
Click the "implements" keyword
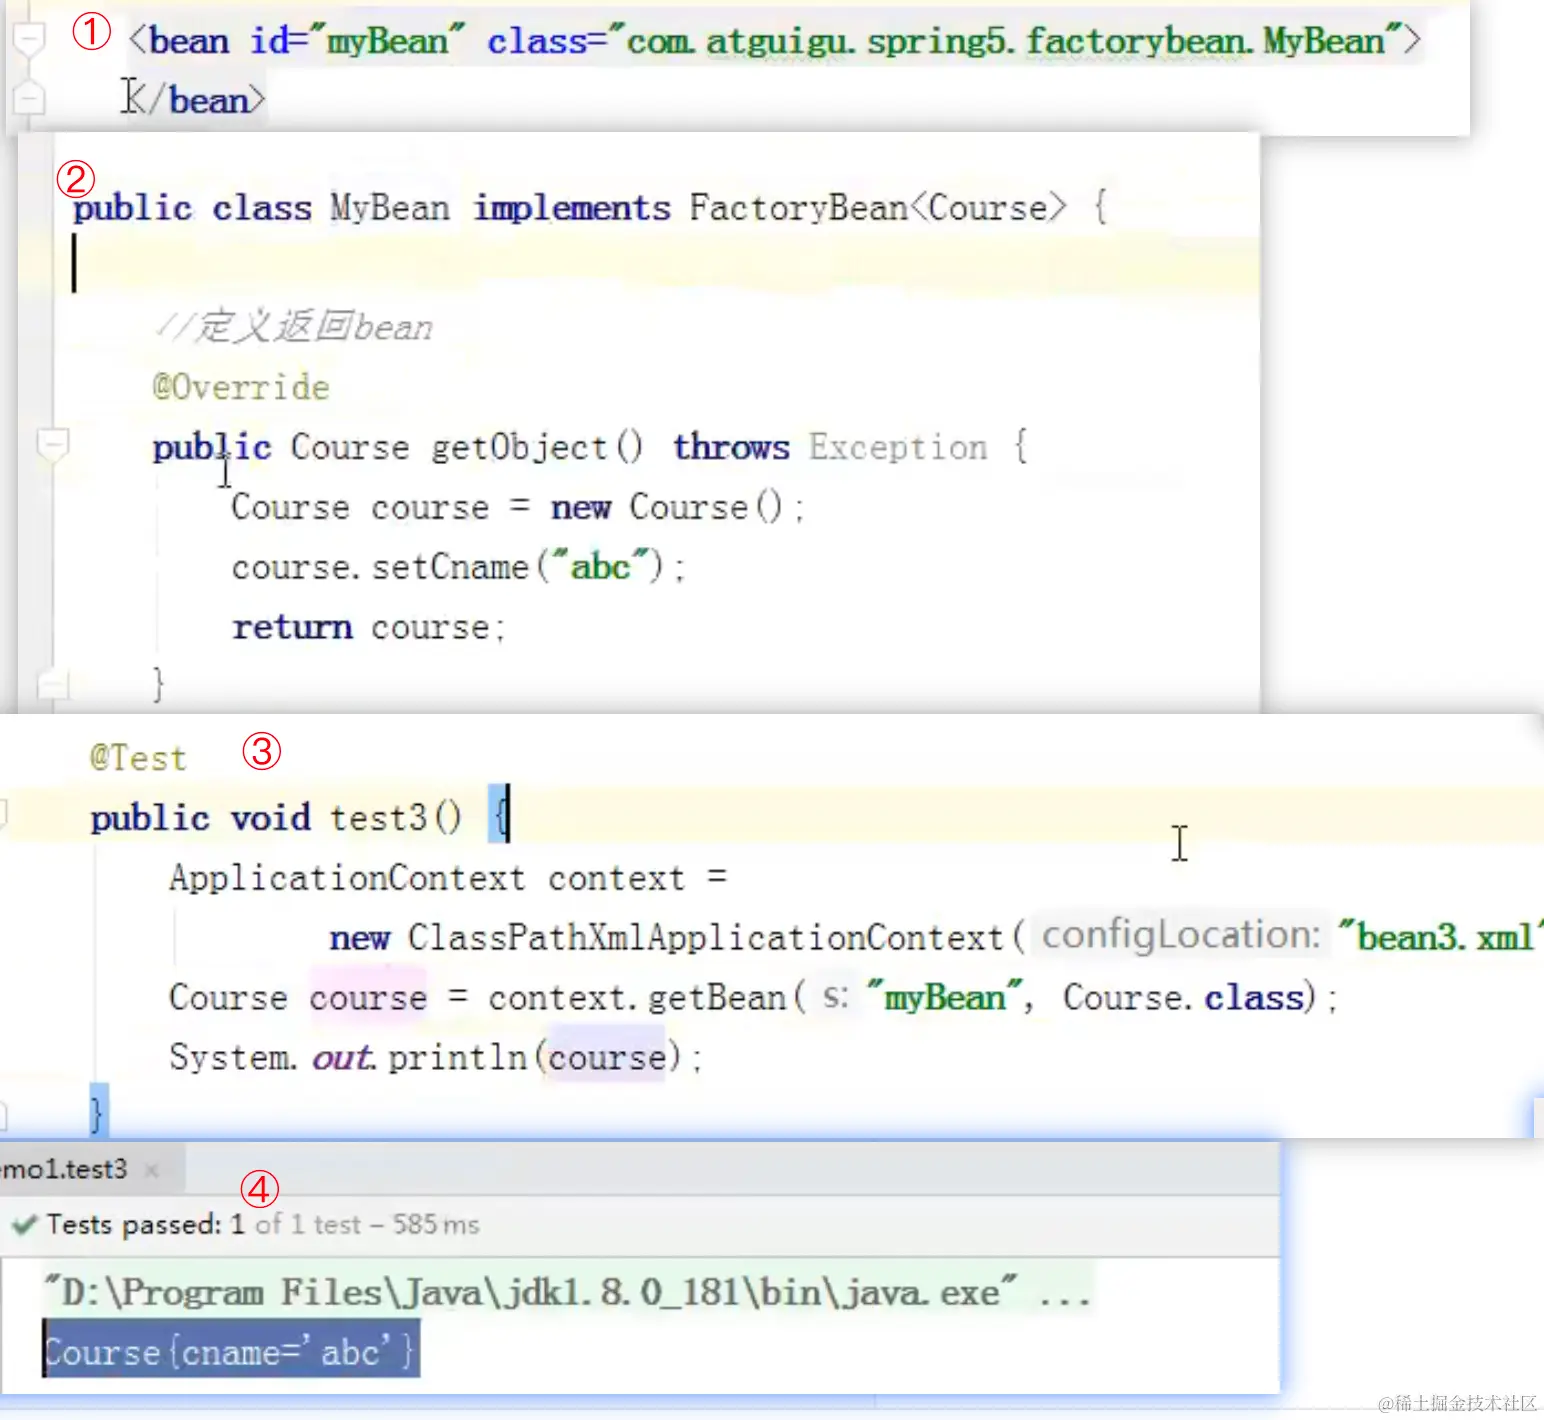pos(572,208)
